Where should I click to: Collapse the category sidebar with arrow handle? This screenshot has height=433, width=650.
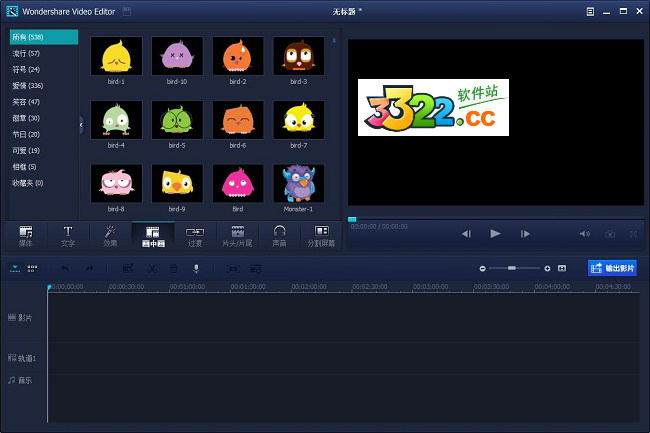coord(81,125)
